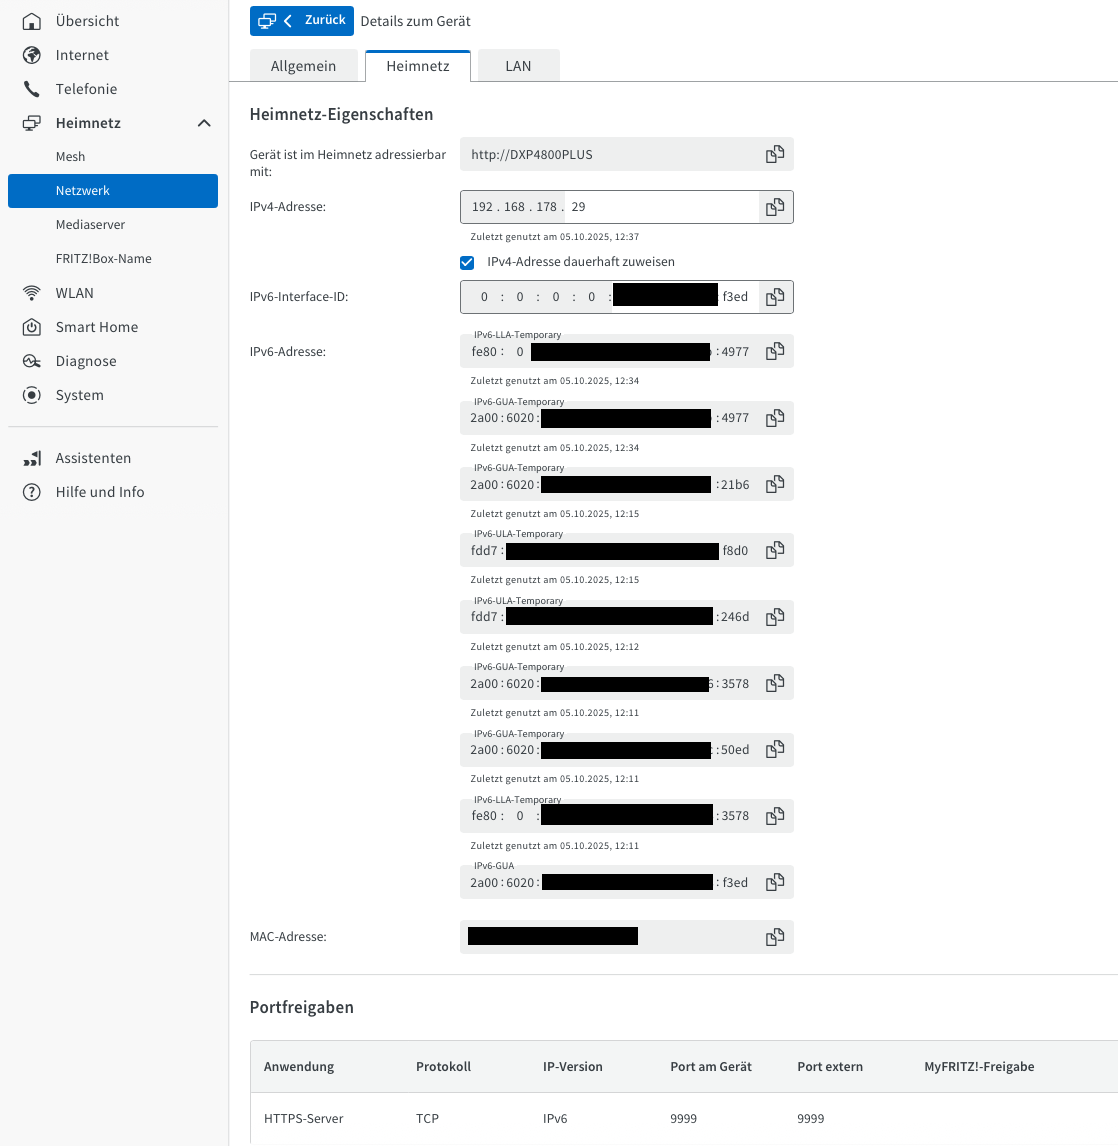Click the Protokoll column header
The height and width of the screenshot is (1146, 1118).
point(444,1066)
